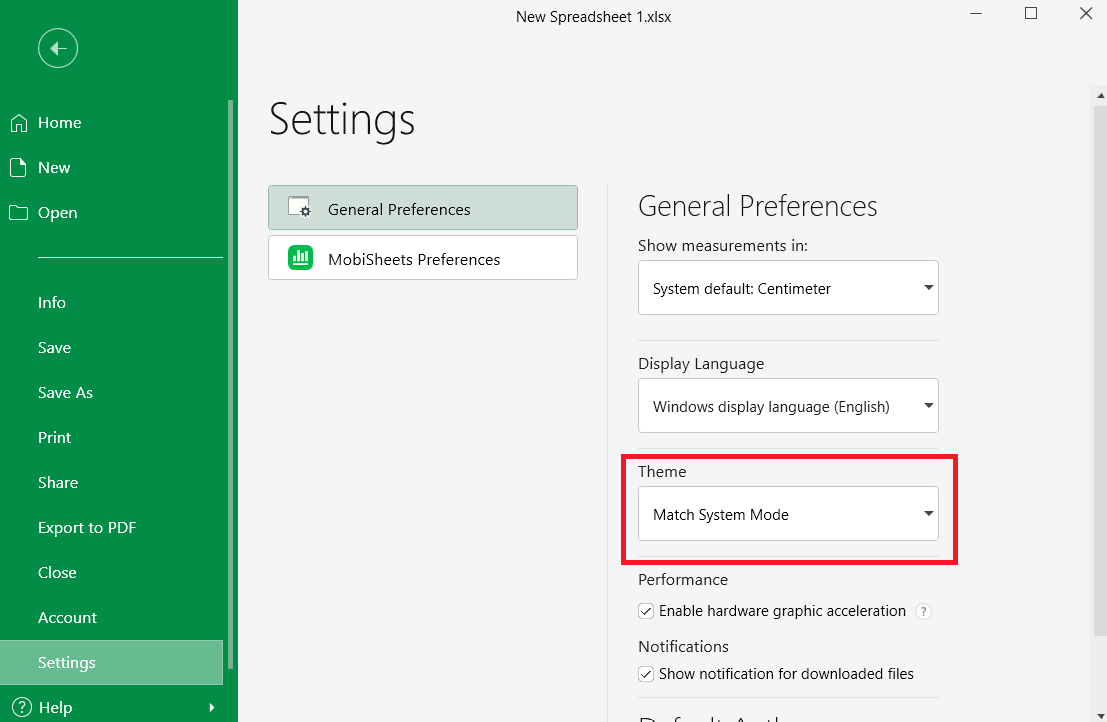The height and width of the screenshot is (722, 1107).
Task: Click the scrollbar down arrow
Action: [1101, 716]
